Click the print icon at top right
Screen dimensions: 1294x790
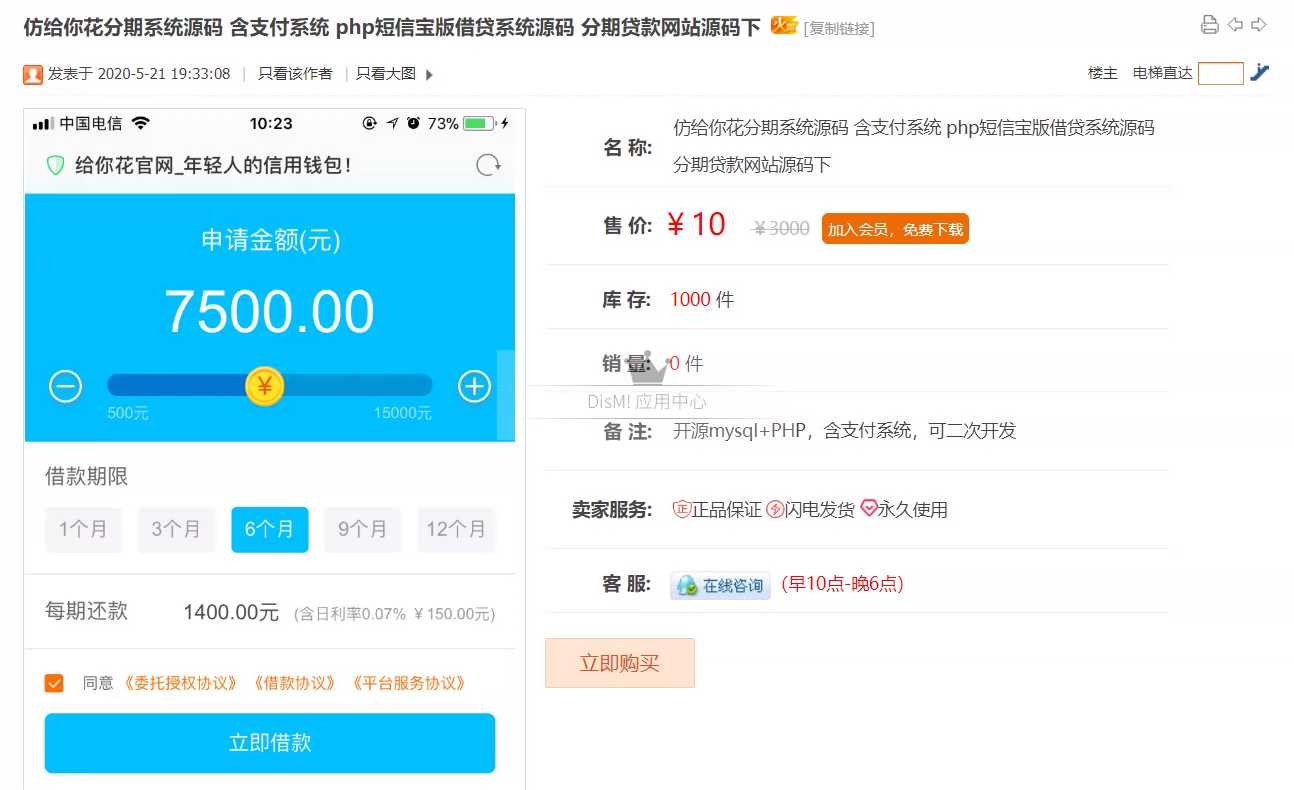coord(1210,24)
